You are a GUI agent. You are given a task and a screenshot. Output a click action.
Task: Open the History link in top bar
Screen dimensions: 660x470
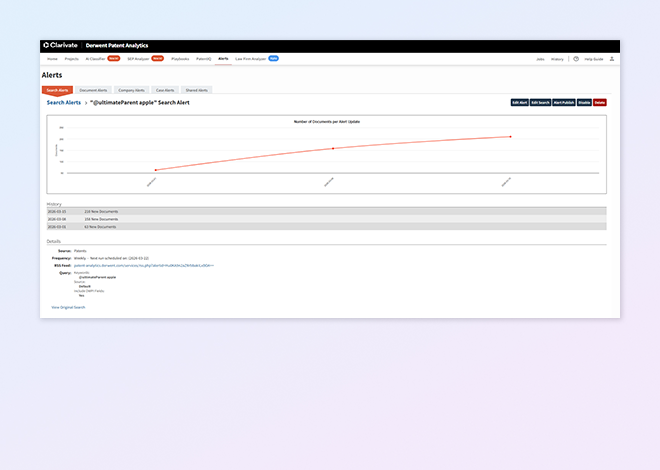coord(557,59)
